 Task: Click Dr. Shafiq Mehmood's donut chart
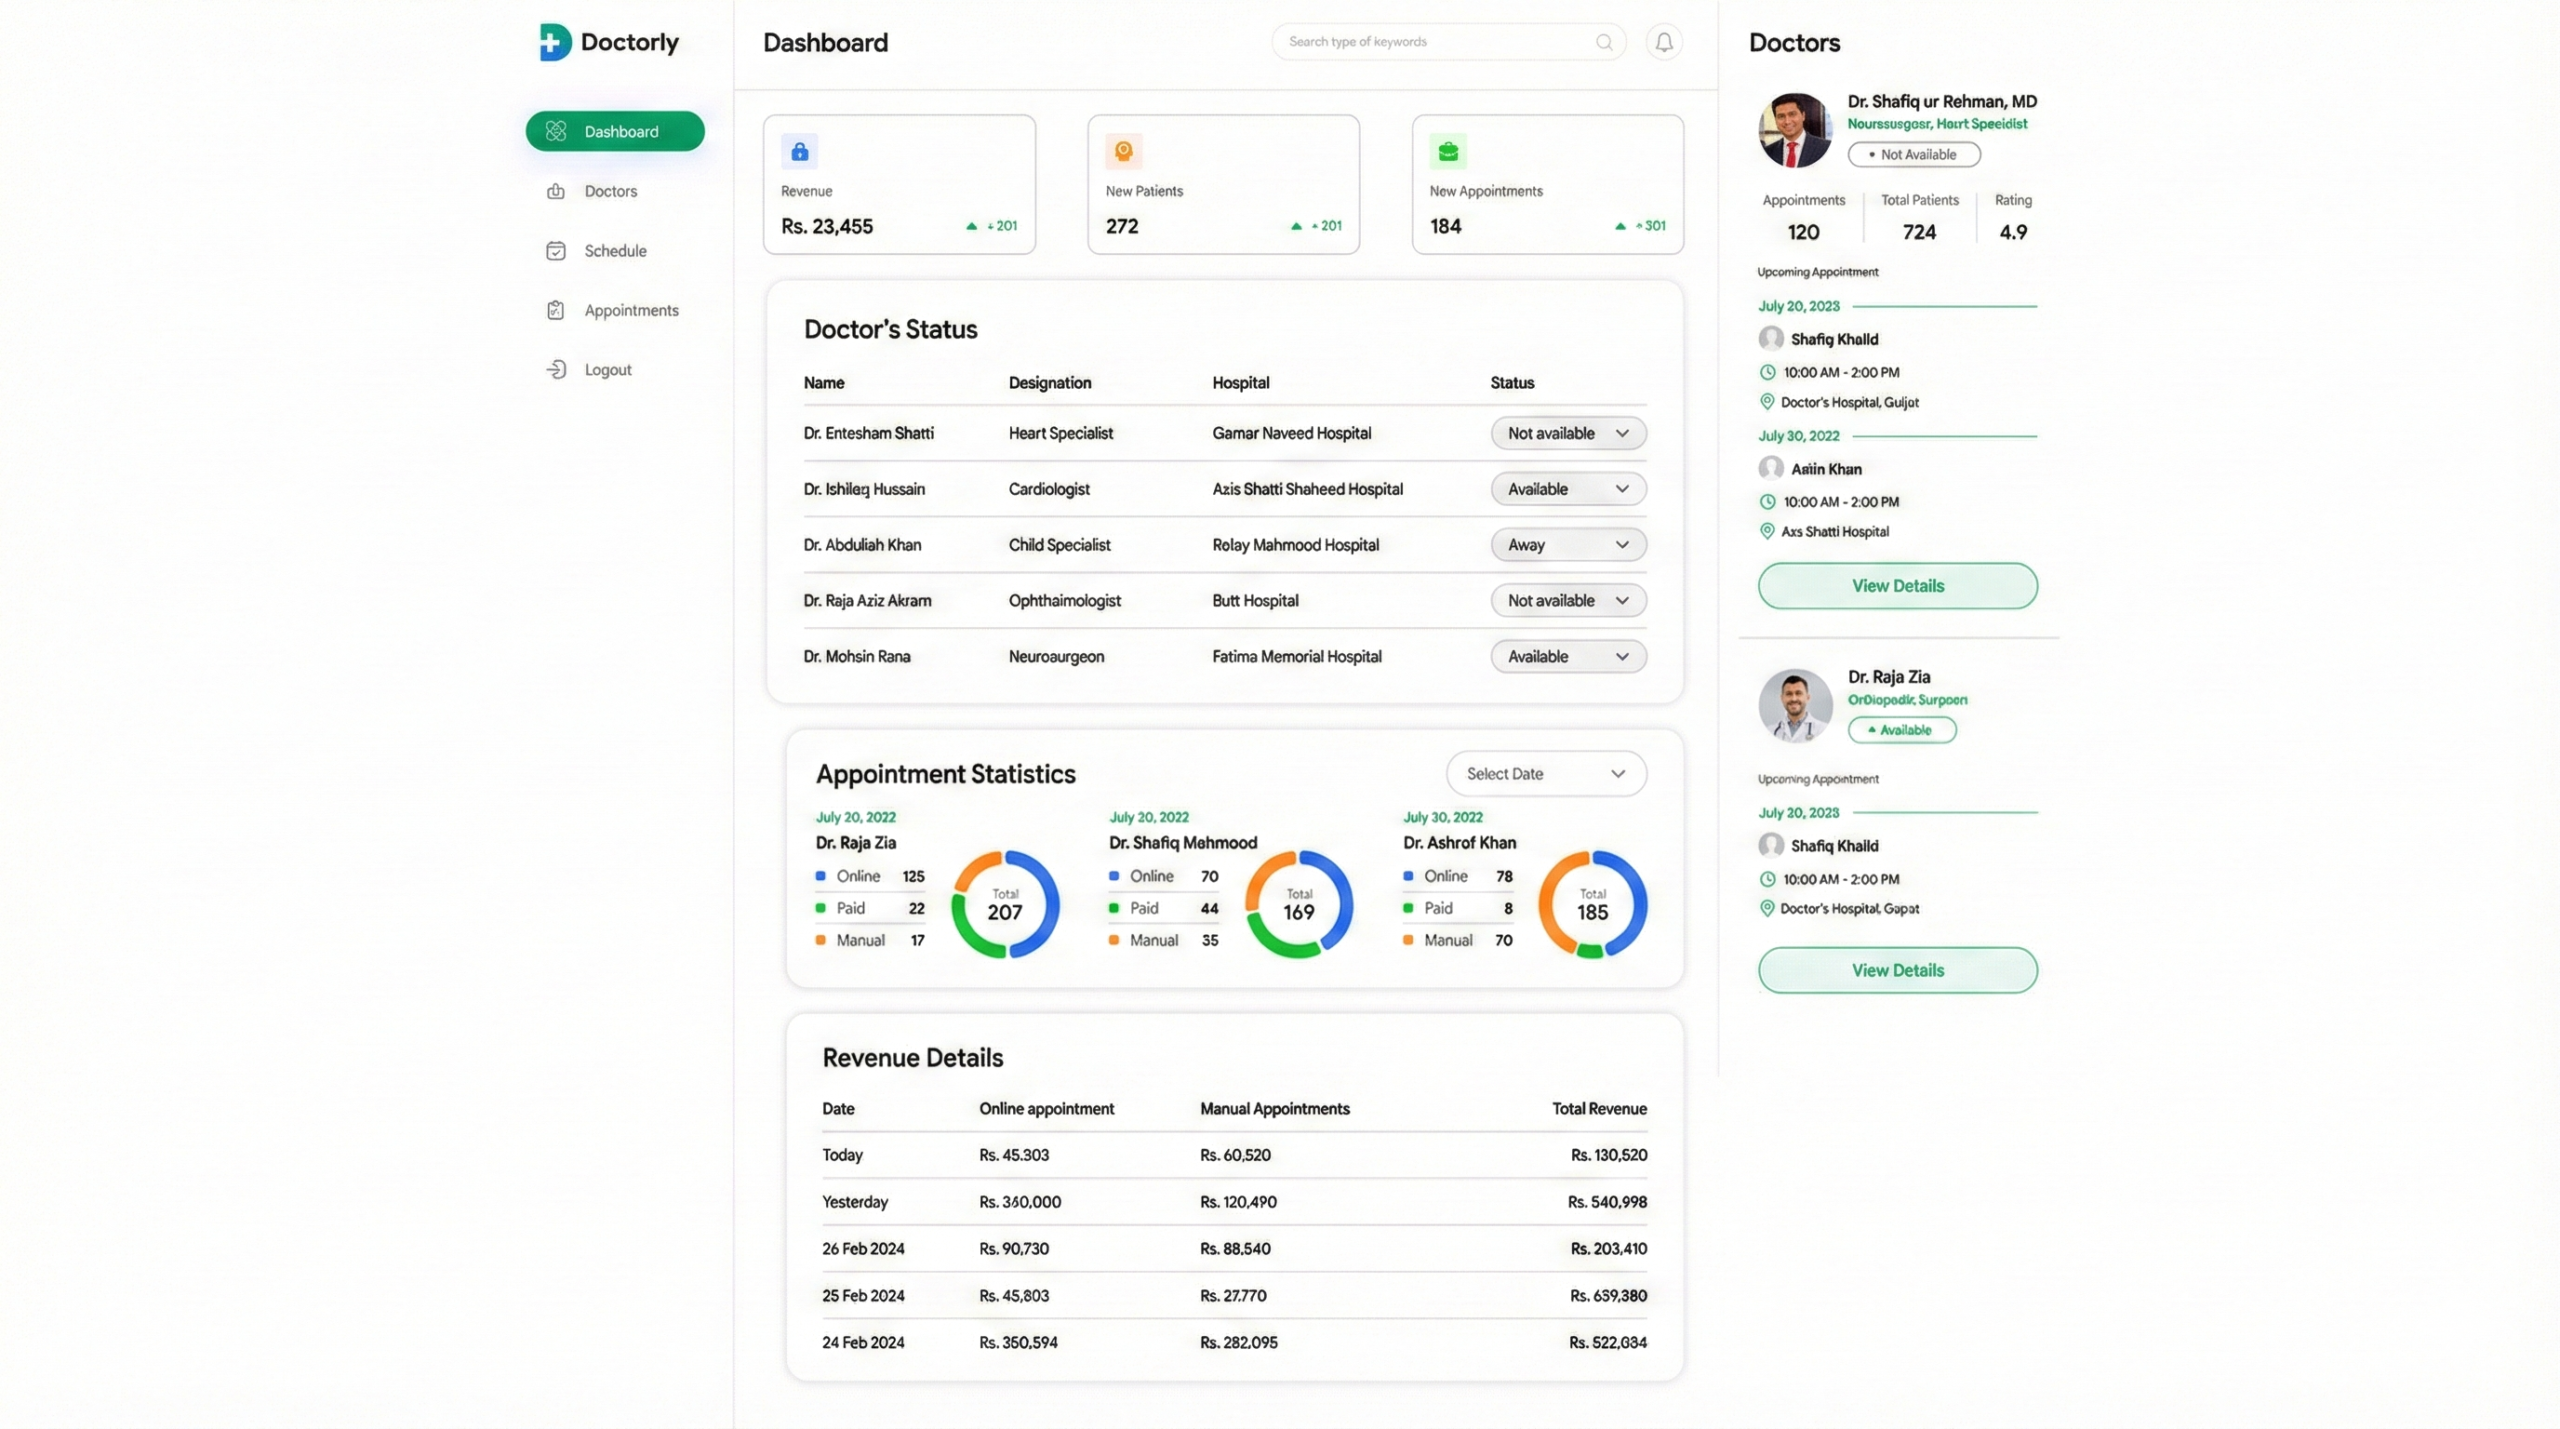(1298, 904)
